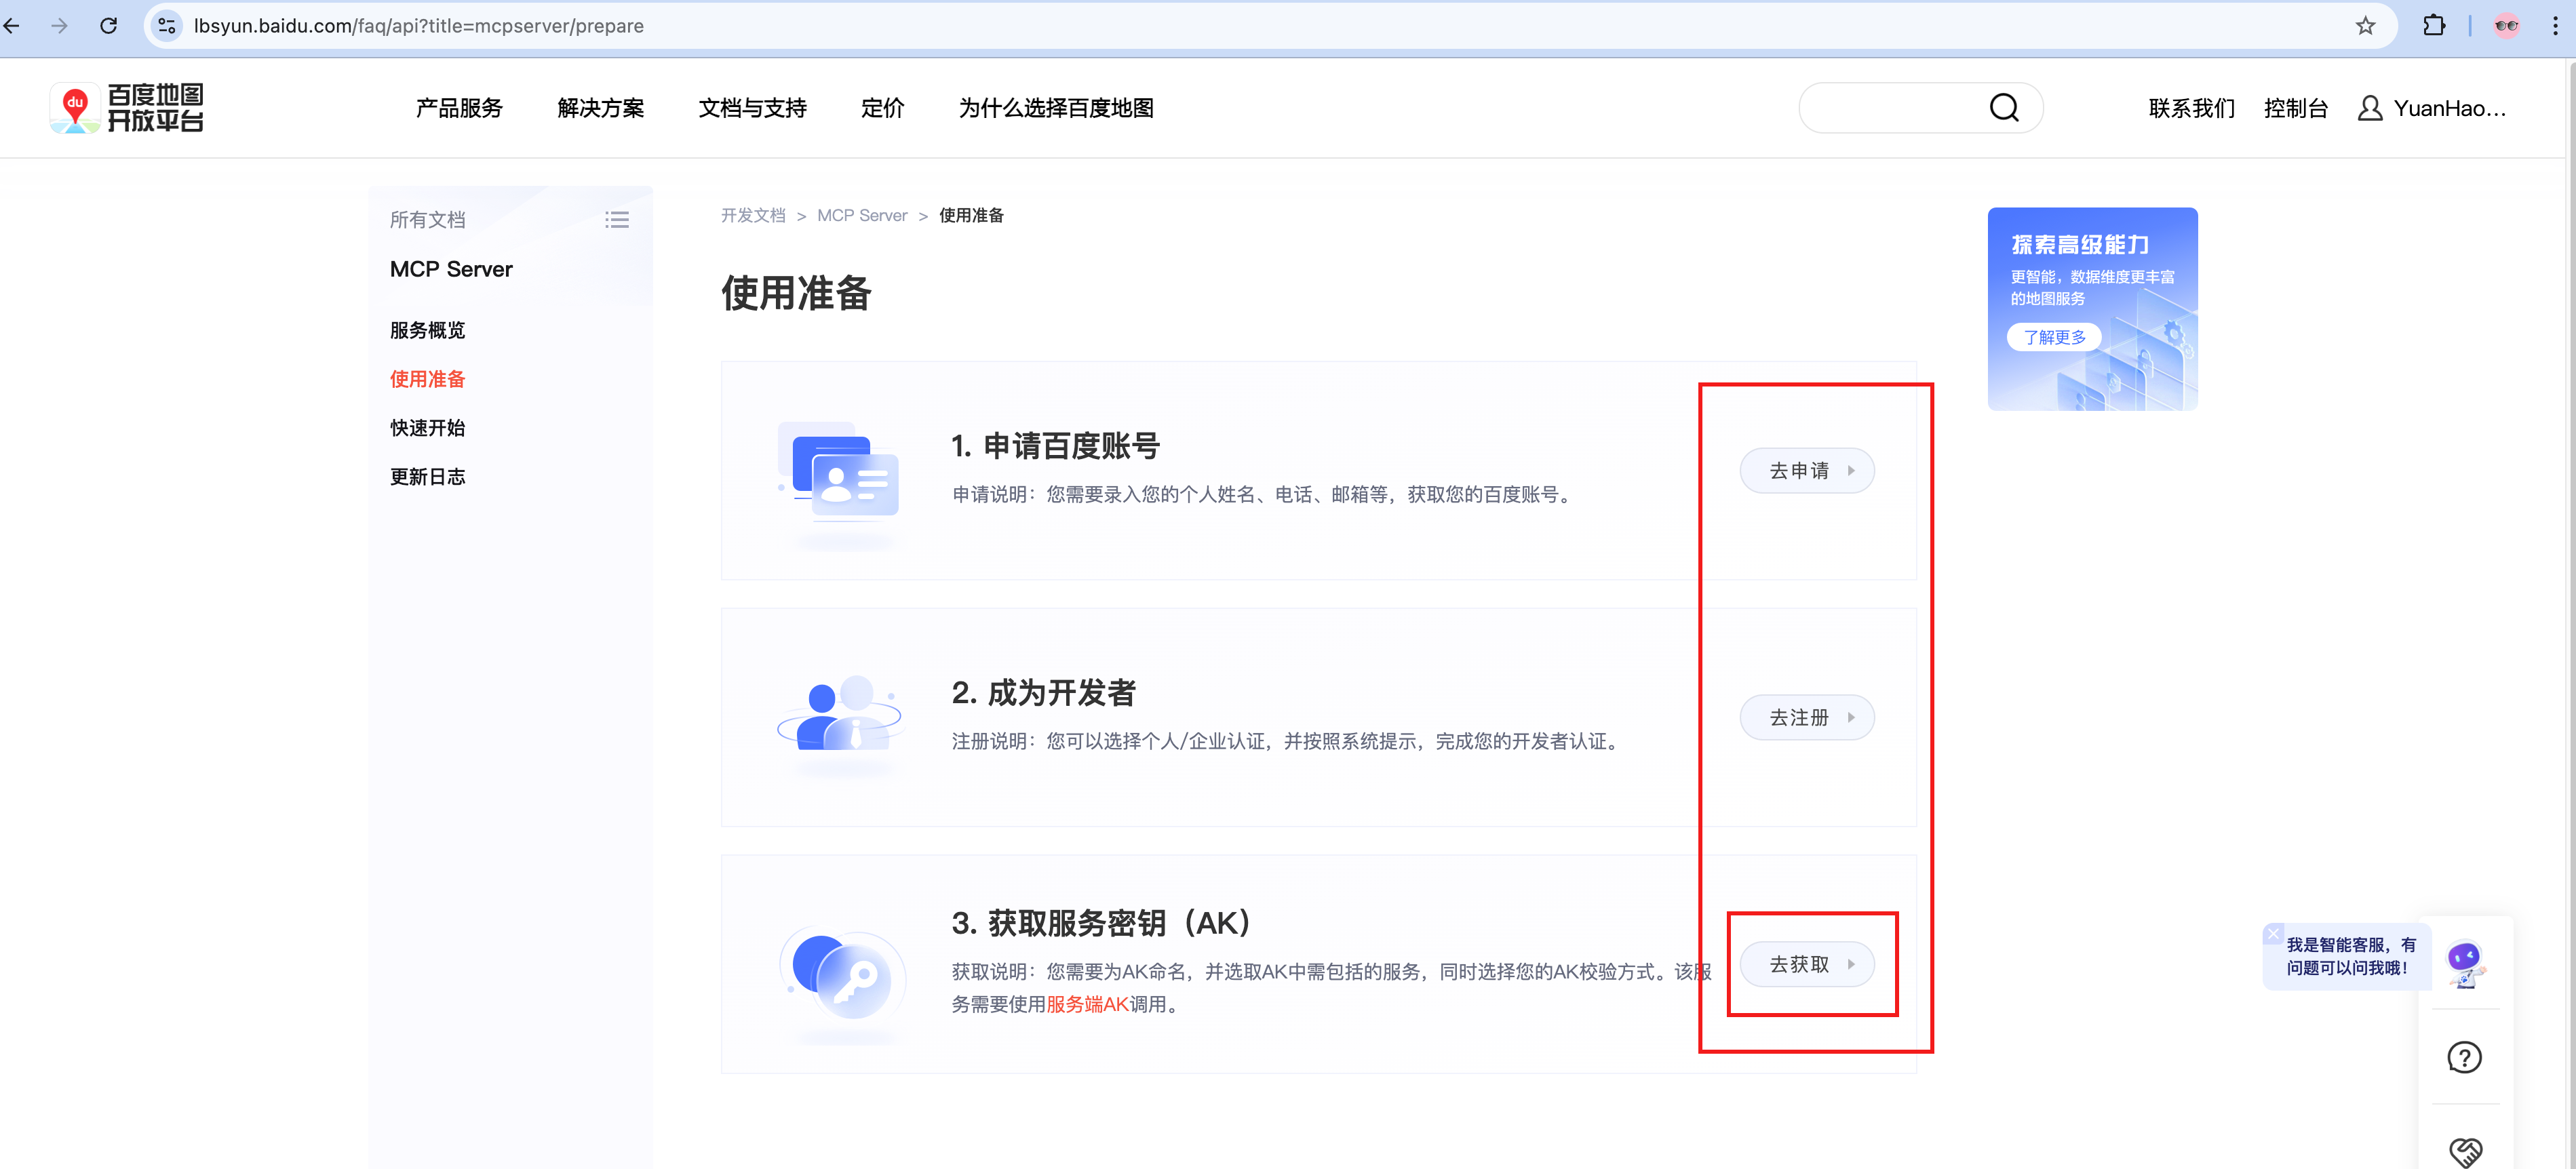Close the smart assistant chat bubble

[x=2273, y=933]
